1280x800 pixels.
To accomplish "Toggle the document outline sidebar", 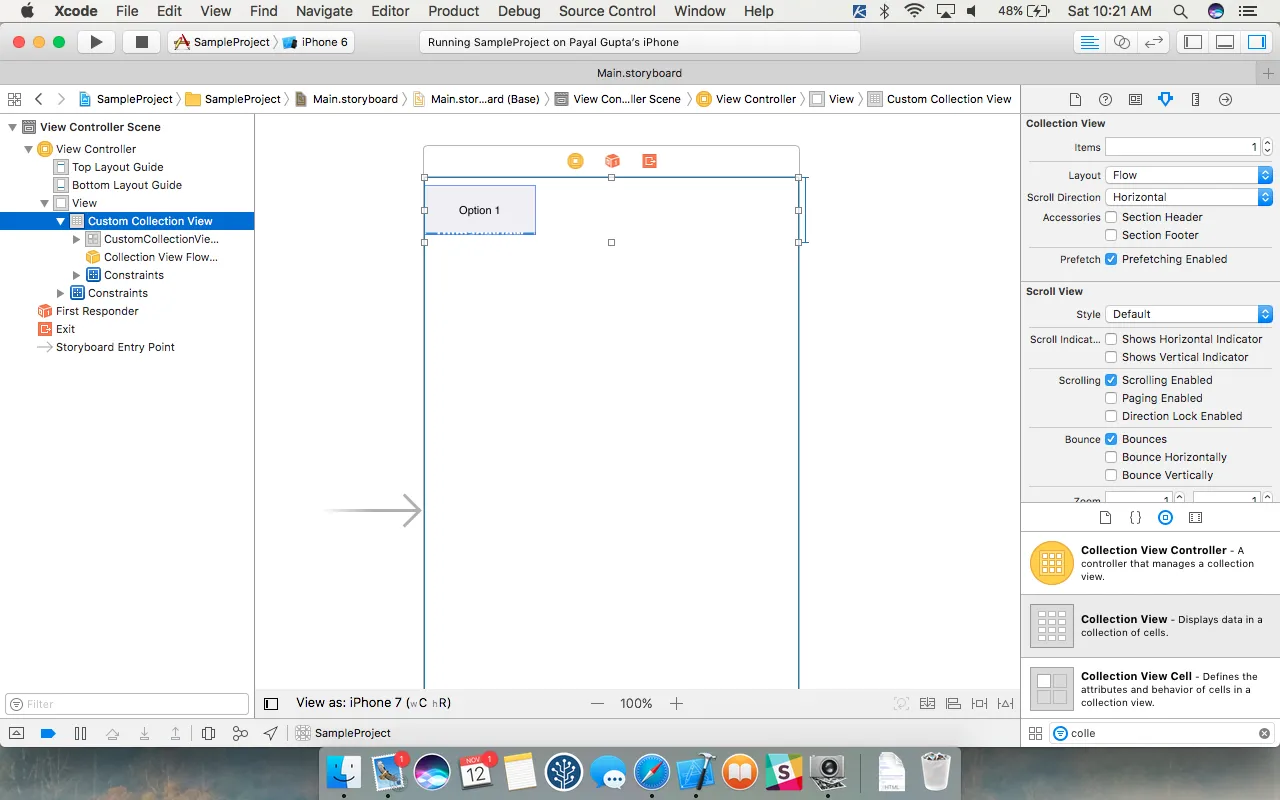I will (x=271, y=704).
